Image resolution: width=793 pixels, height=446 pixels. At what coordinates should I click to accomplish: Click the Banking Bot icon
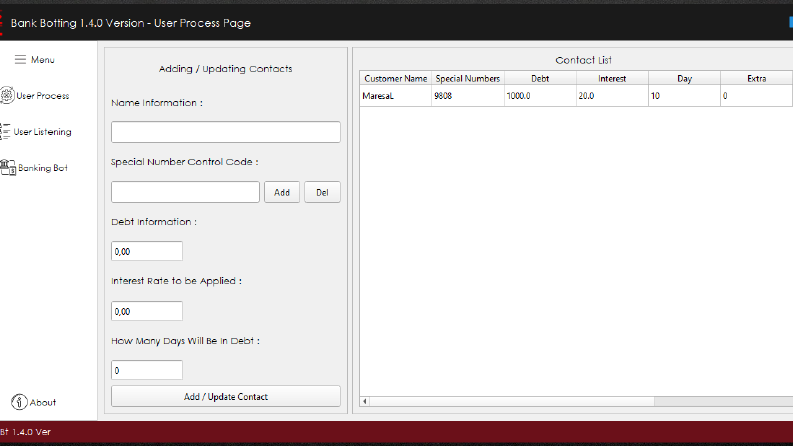pyautogui.click(x=8, y=167)
